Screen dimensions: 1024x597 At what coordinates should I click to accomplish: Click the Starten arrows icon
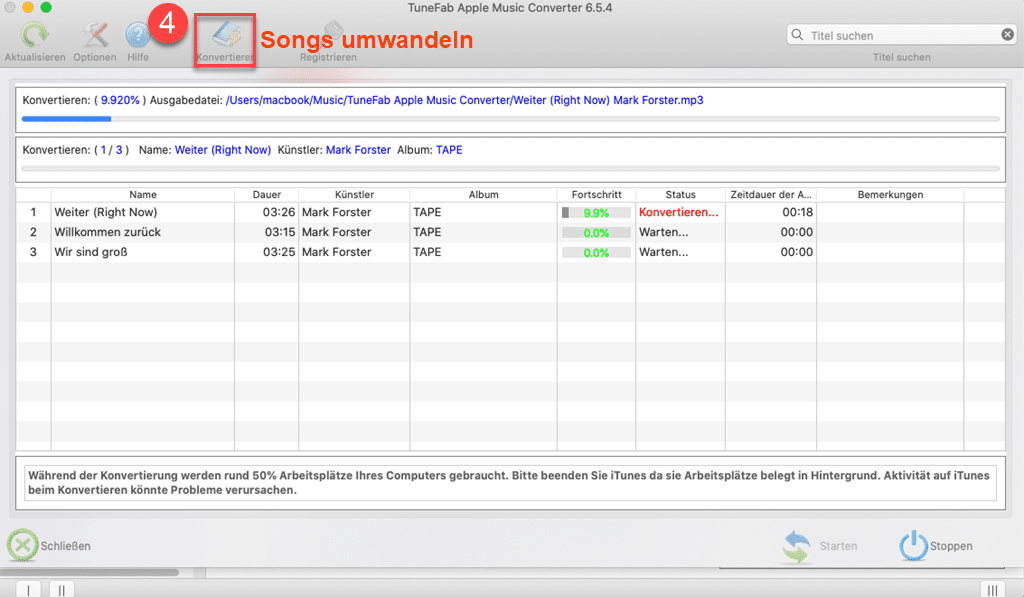tap(797, 545)
